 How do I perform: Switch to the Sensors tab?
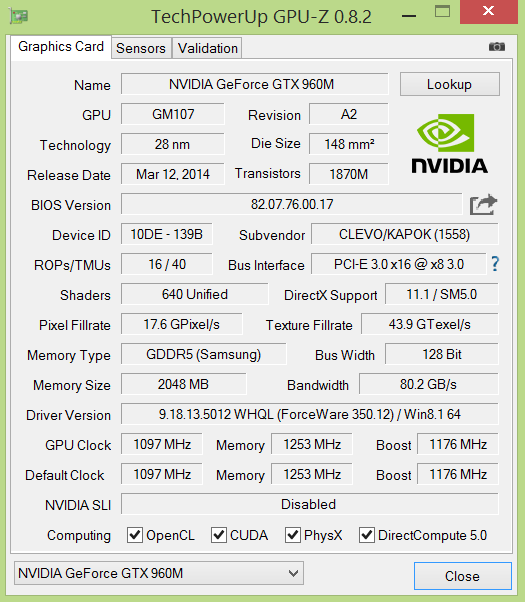click(x=141, y=48)
